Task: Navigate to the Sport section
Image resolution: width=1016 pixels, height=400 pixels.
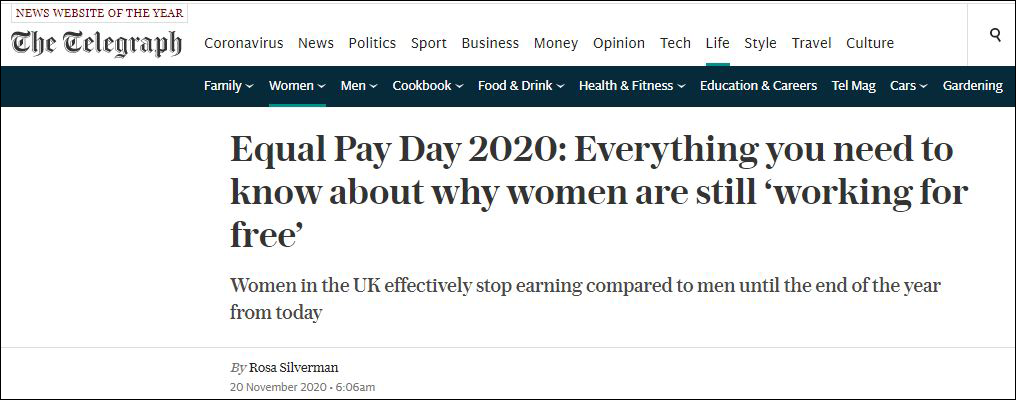Action: point(429,43)
